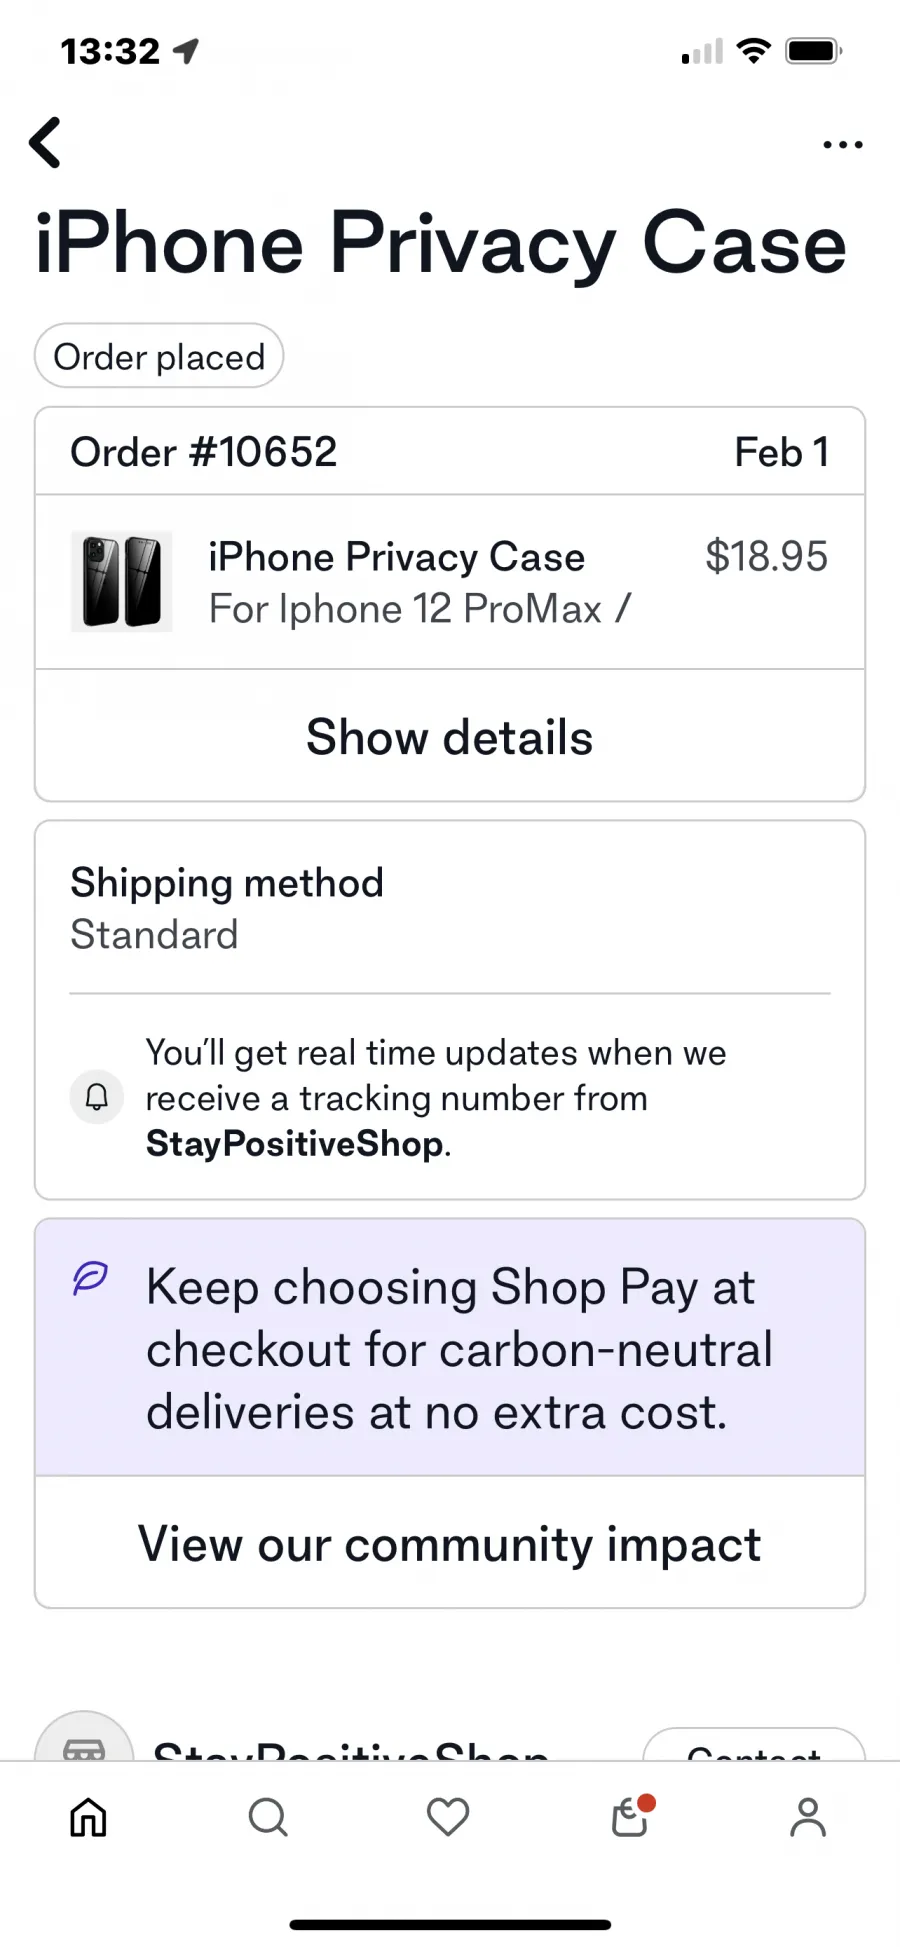Screen dimensions: 900x1947
Task: Open the iPhone Privacy Case product thumbnail
Action: pos(122,581)
